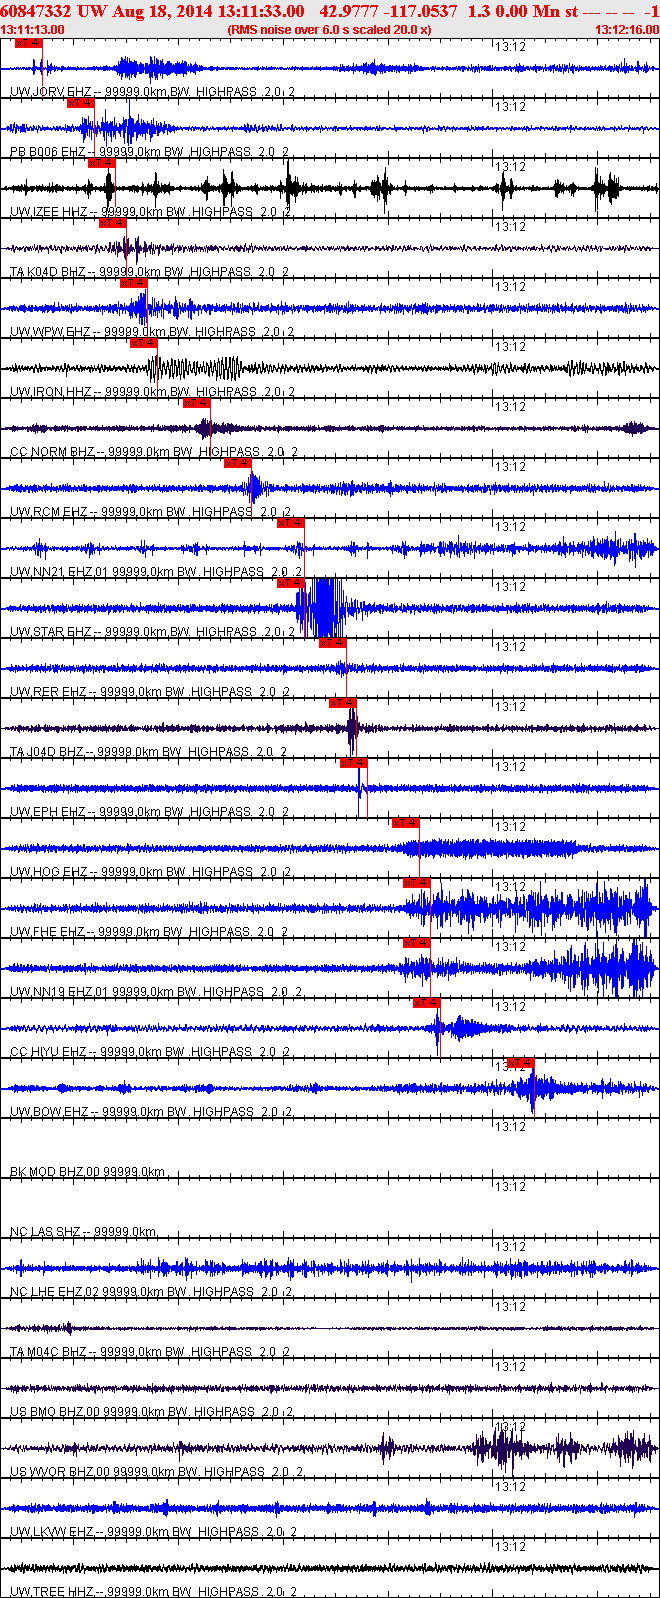Click the event coordinates 42.9777 -117.0537
This screenshot has height=1598, width=660.
388,11
